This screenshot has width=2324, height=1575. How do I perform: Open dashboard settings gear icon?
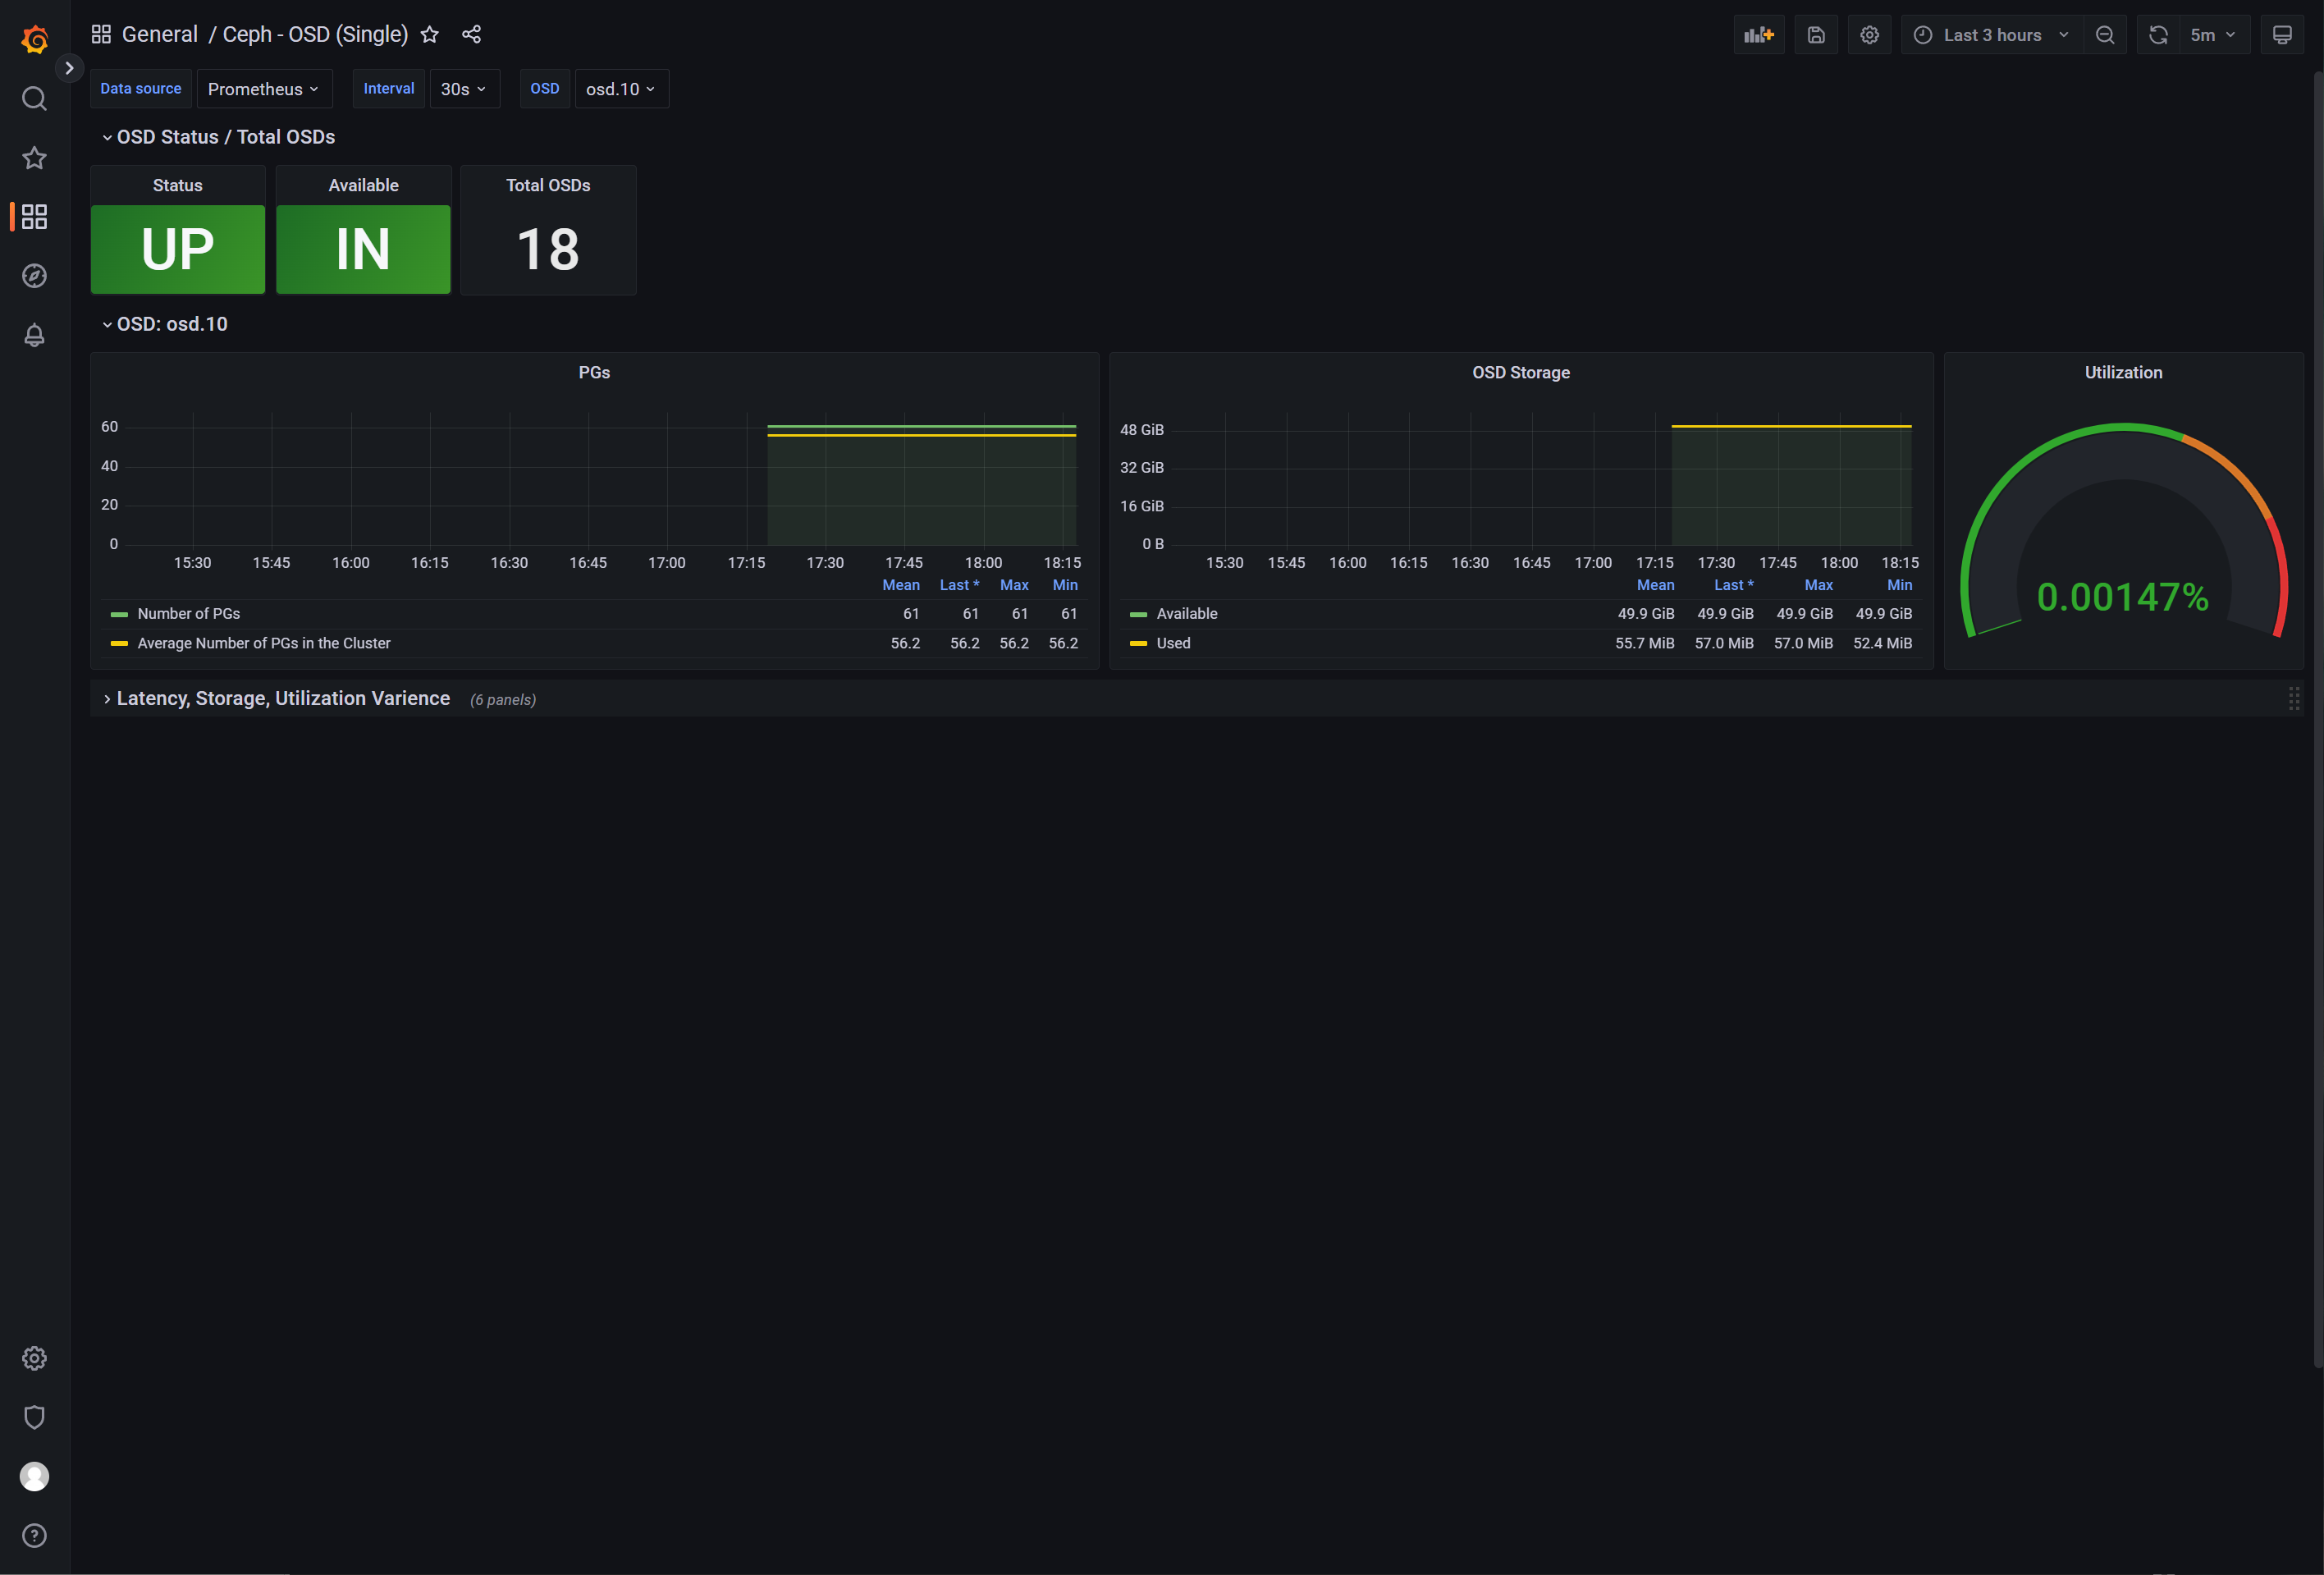click(1869, 35)
